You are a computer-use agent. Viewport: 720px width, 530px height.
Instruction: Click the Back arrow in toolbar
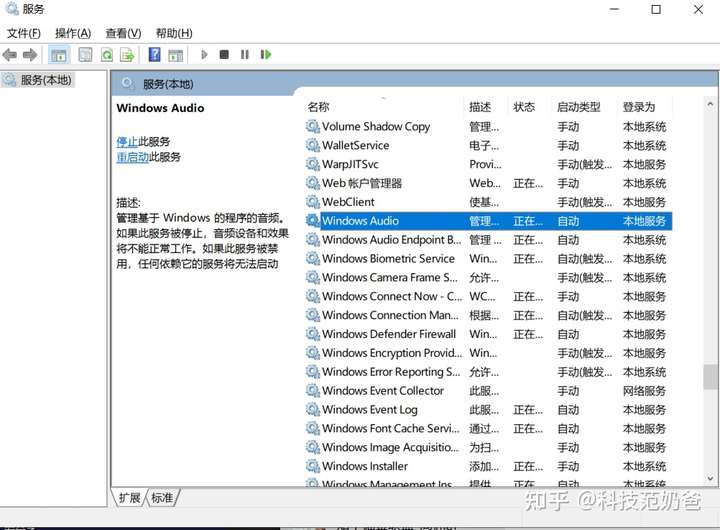coord(10,55)
